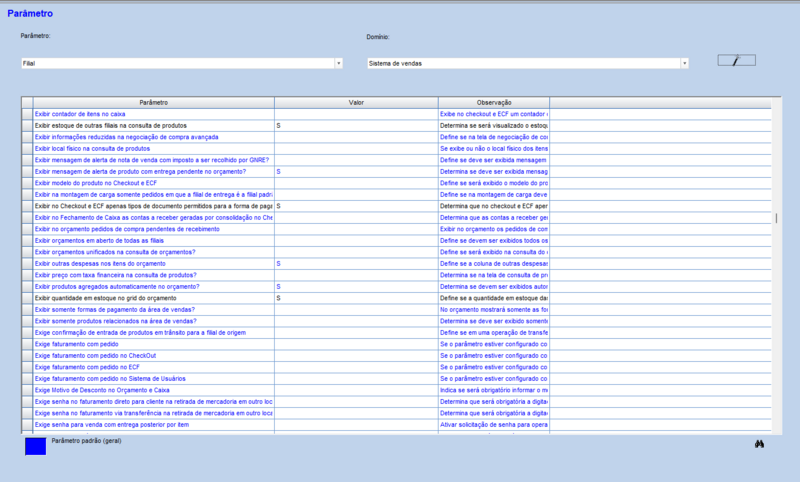Select the alert message row mentioning GNRE
The height and width of the screenshot is (482, 800).
click(x=152, y=160)
